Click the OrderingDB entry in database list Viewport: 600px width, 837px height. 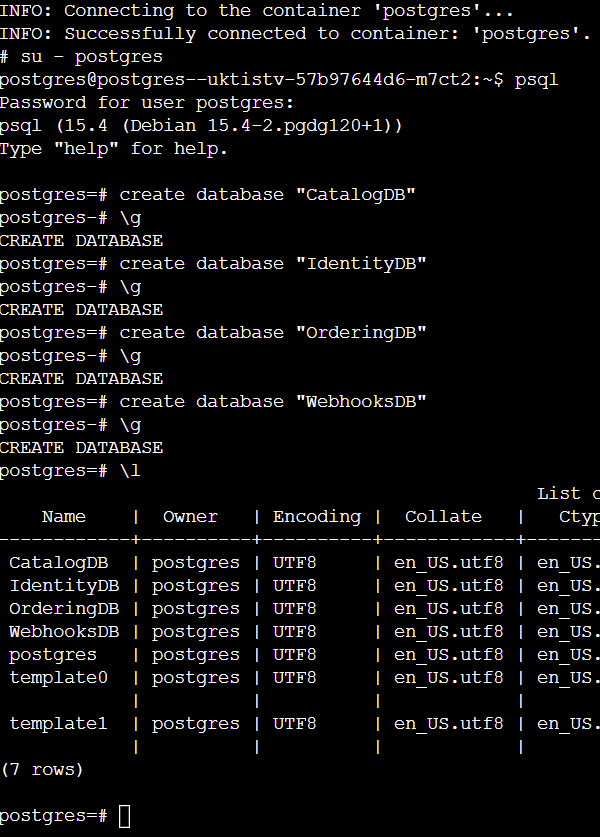[x=64, y=609]
